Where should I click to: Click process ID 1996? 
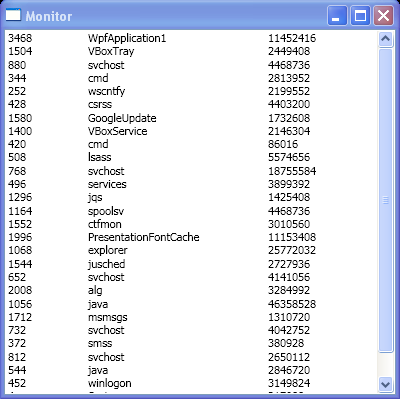(20, 237)
